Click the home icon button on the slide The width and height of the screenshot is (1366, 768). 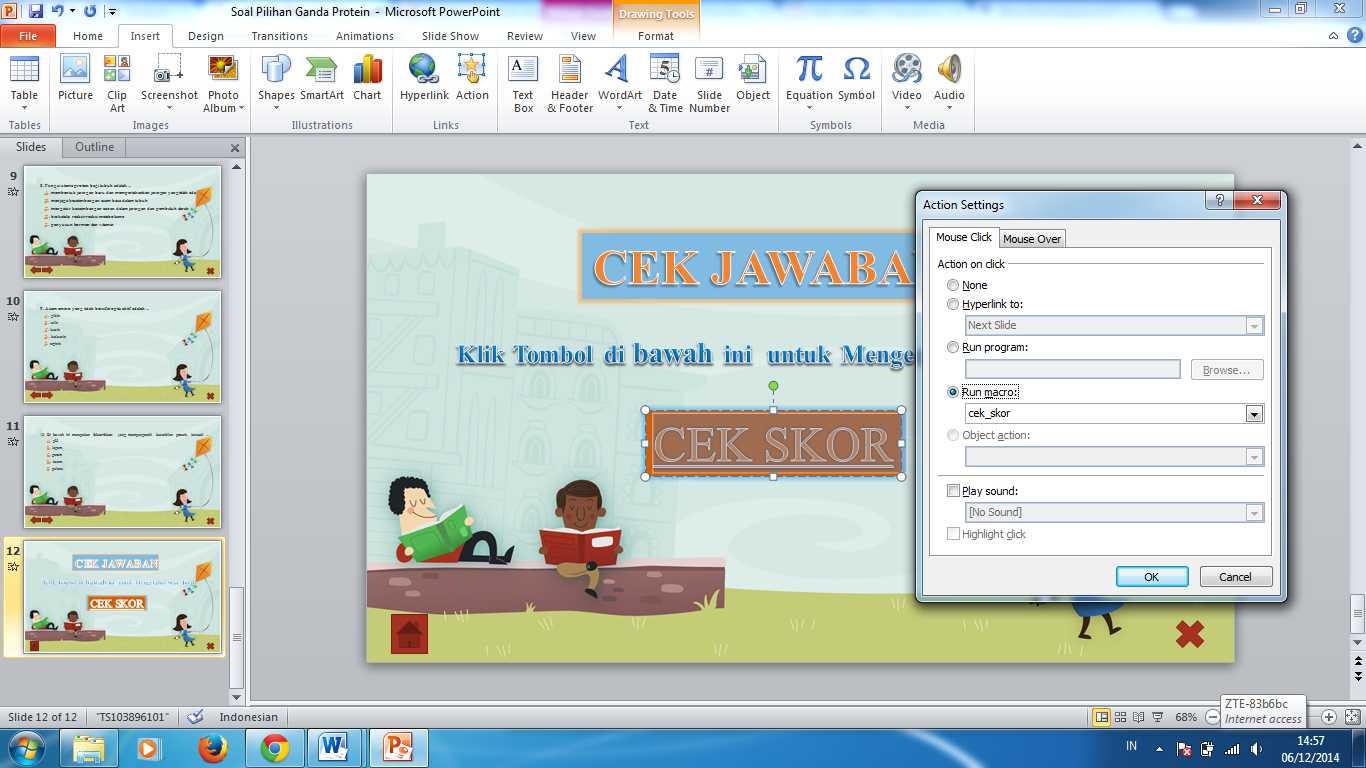coord(409,634)
